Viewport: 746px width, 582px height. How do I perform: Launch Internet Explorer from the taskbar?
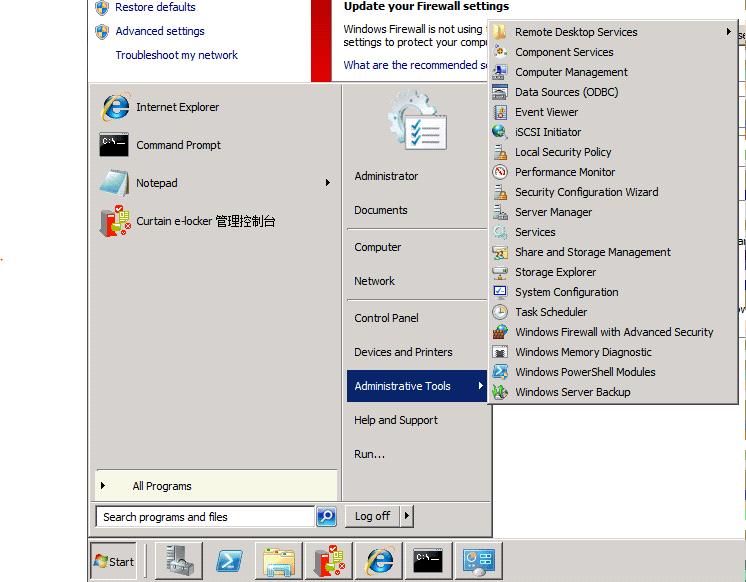(x=379, y=561)
